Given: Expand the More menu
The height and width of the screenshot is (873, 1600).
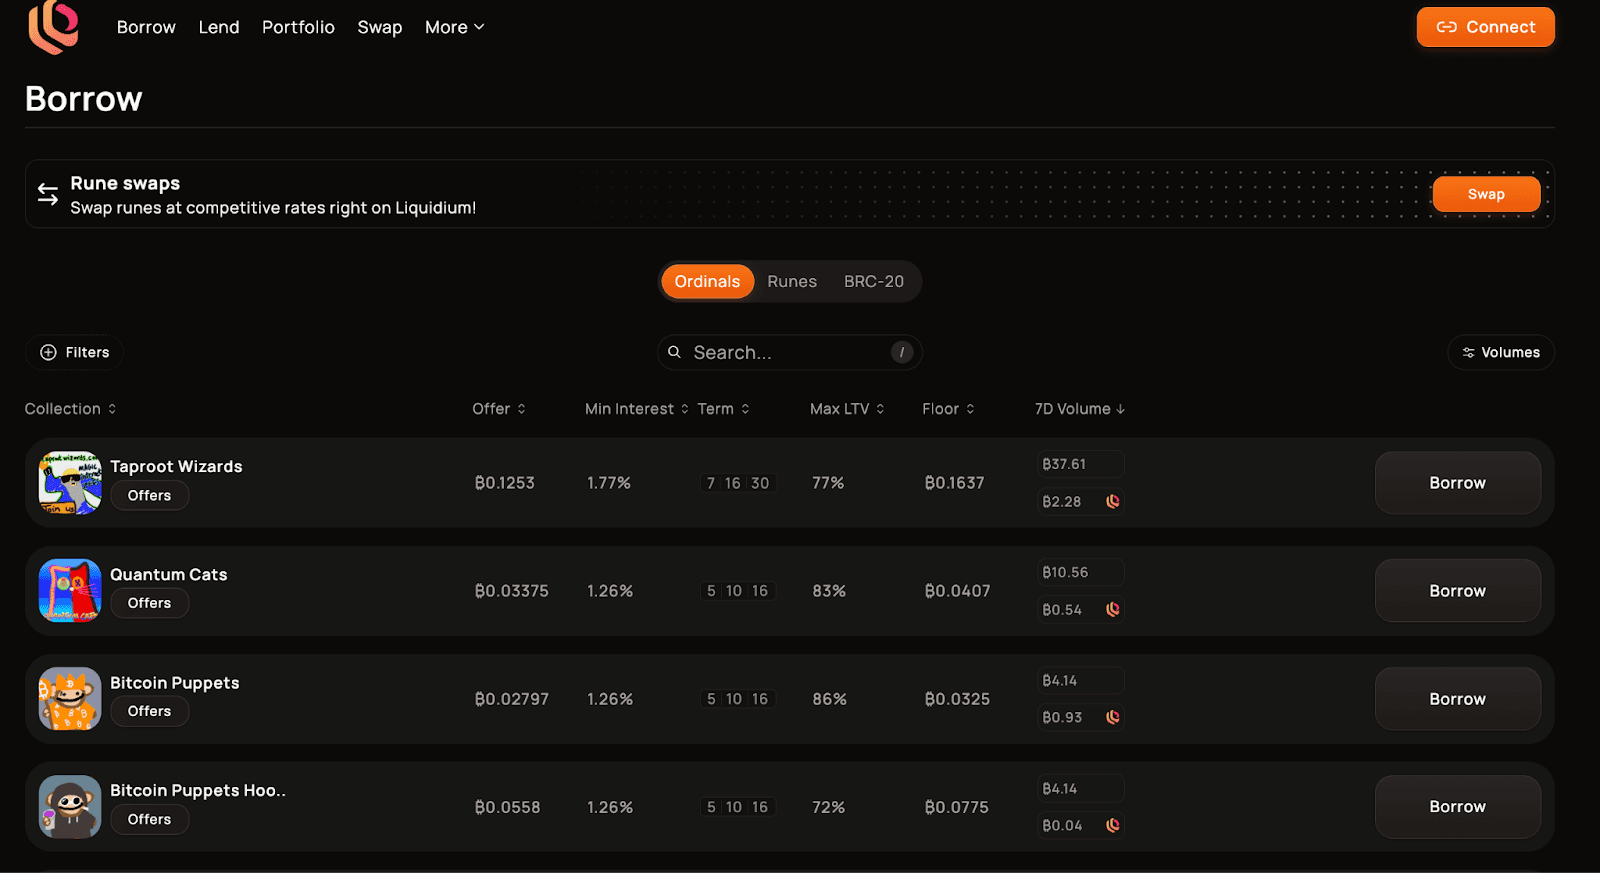Looking at the screenshot, I should pos(455,27).
